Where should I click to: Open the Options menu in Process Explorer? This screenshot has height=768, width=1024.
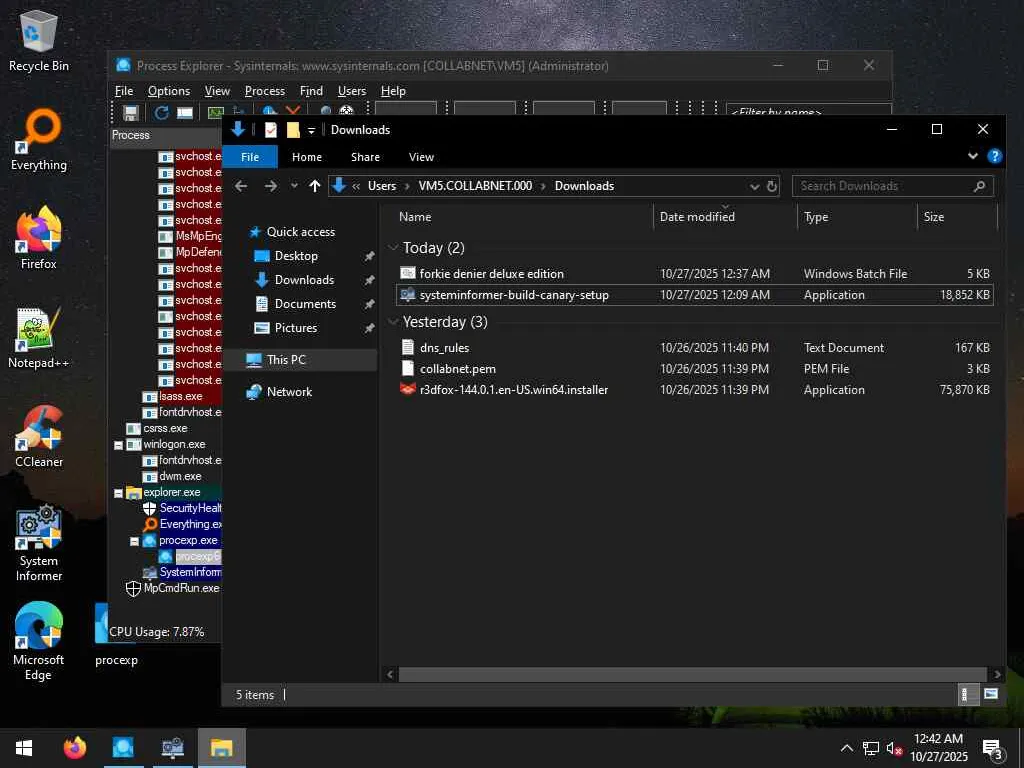pyautogui.click(x=168, y=91)
